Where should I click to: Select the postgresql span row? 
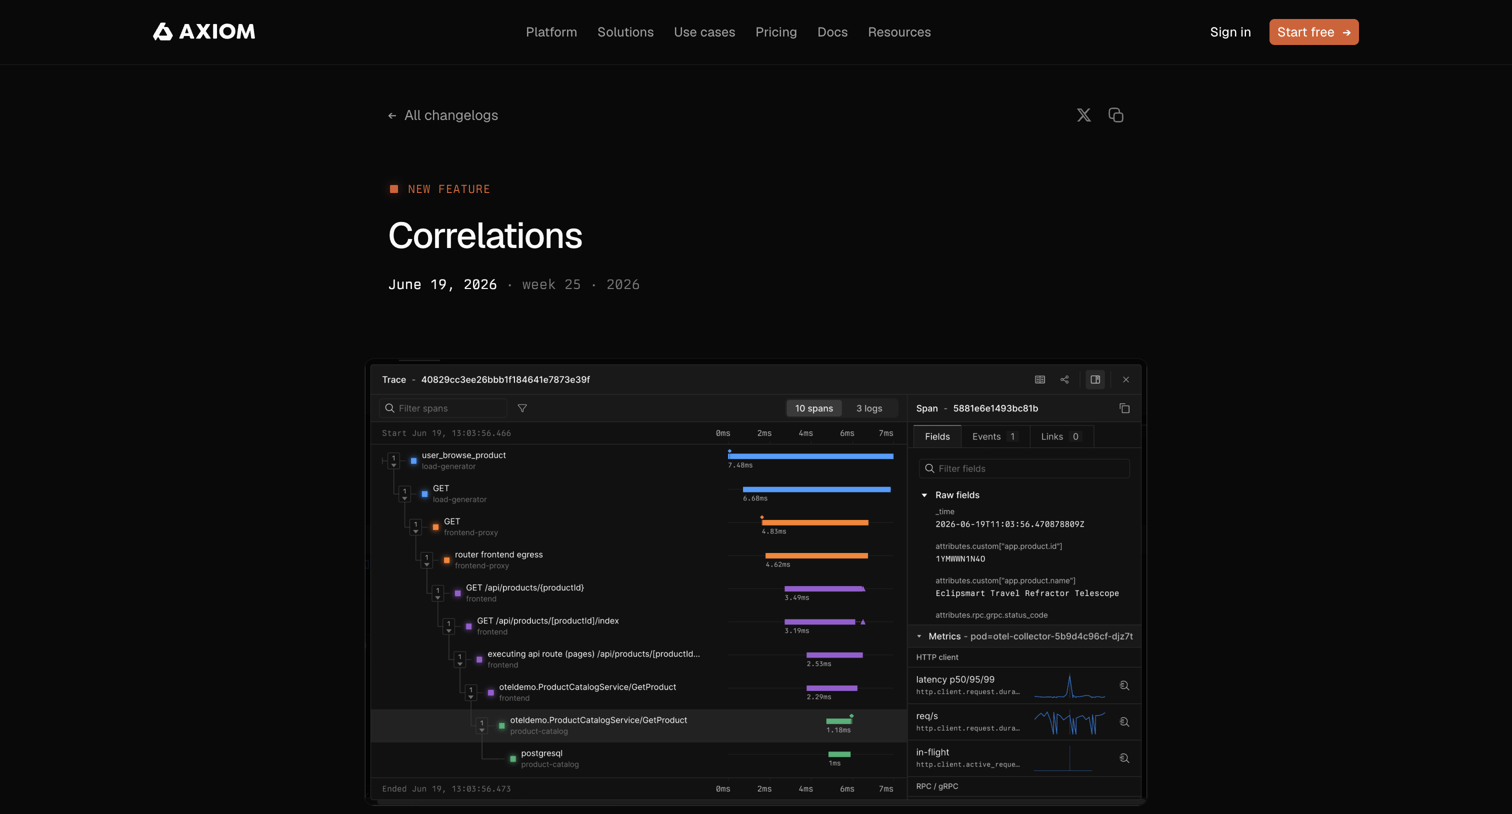pos(639,759)
